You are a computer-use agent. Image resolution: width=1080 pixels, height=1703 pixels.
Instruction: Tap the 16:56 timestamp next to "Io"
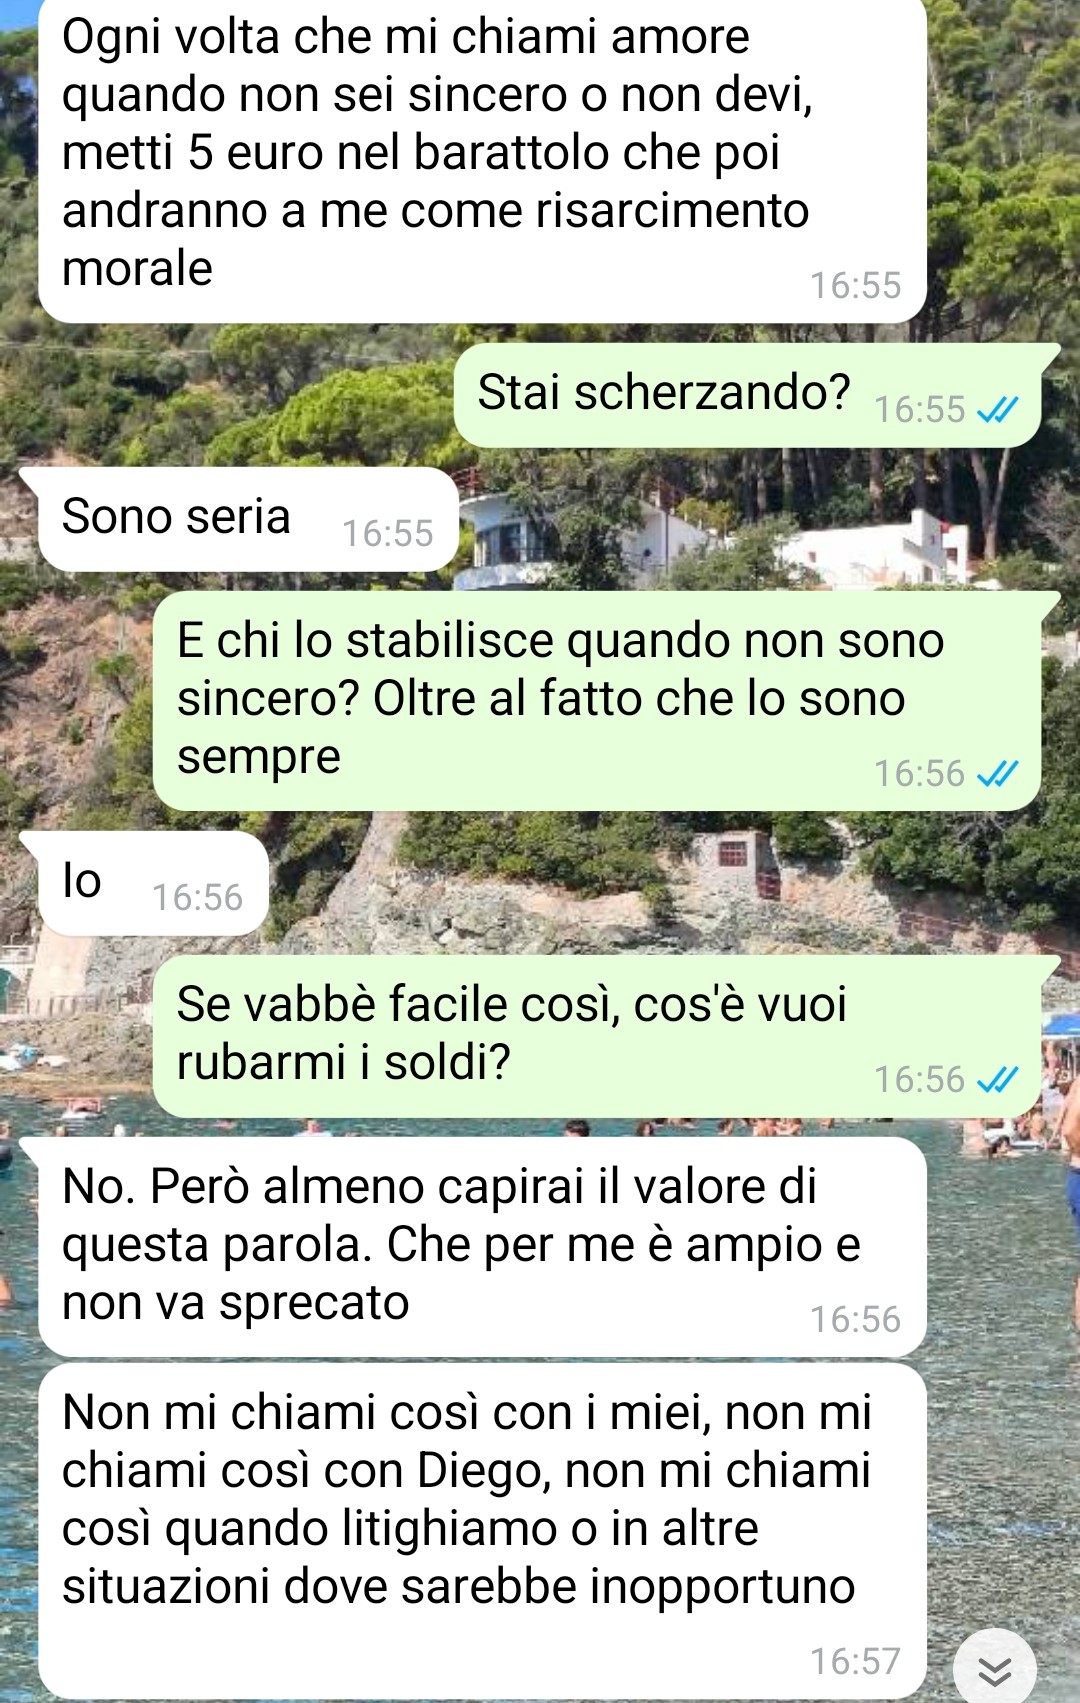197,897
